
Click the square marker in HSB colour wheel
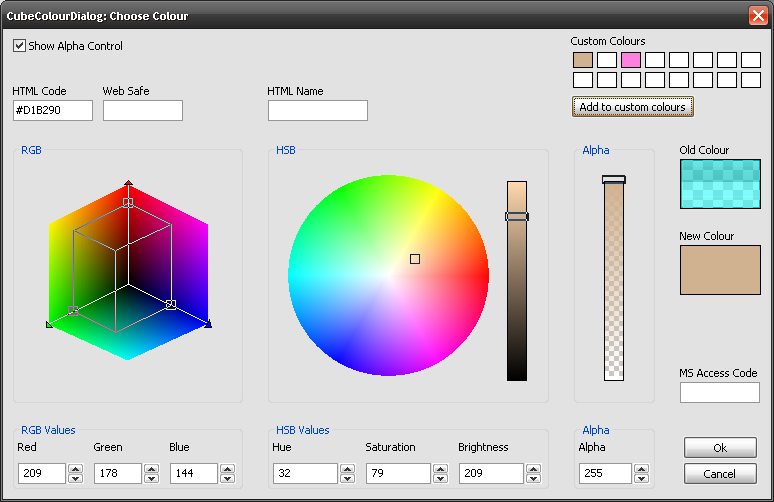point(415,259)
